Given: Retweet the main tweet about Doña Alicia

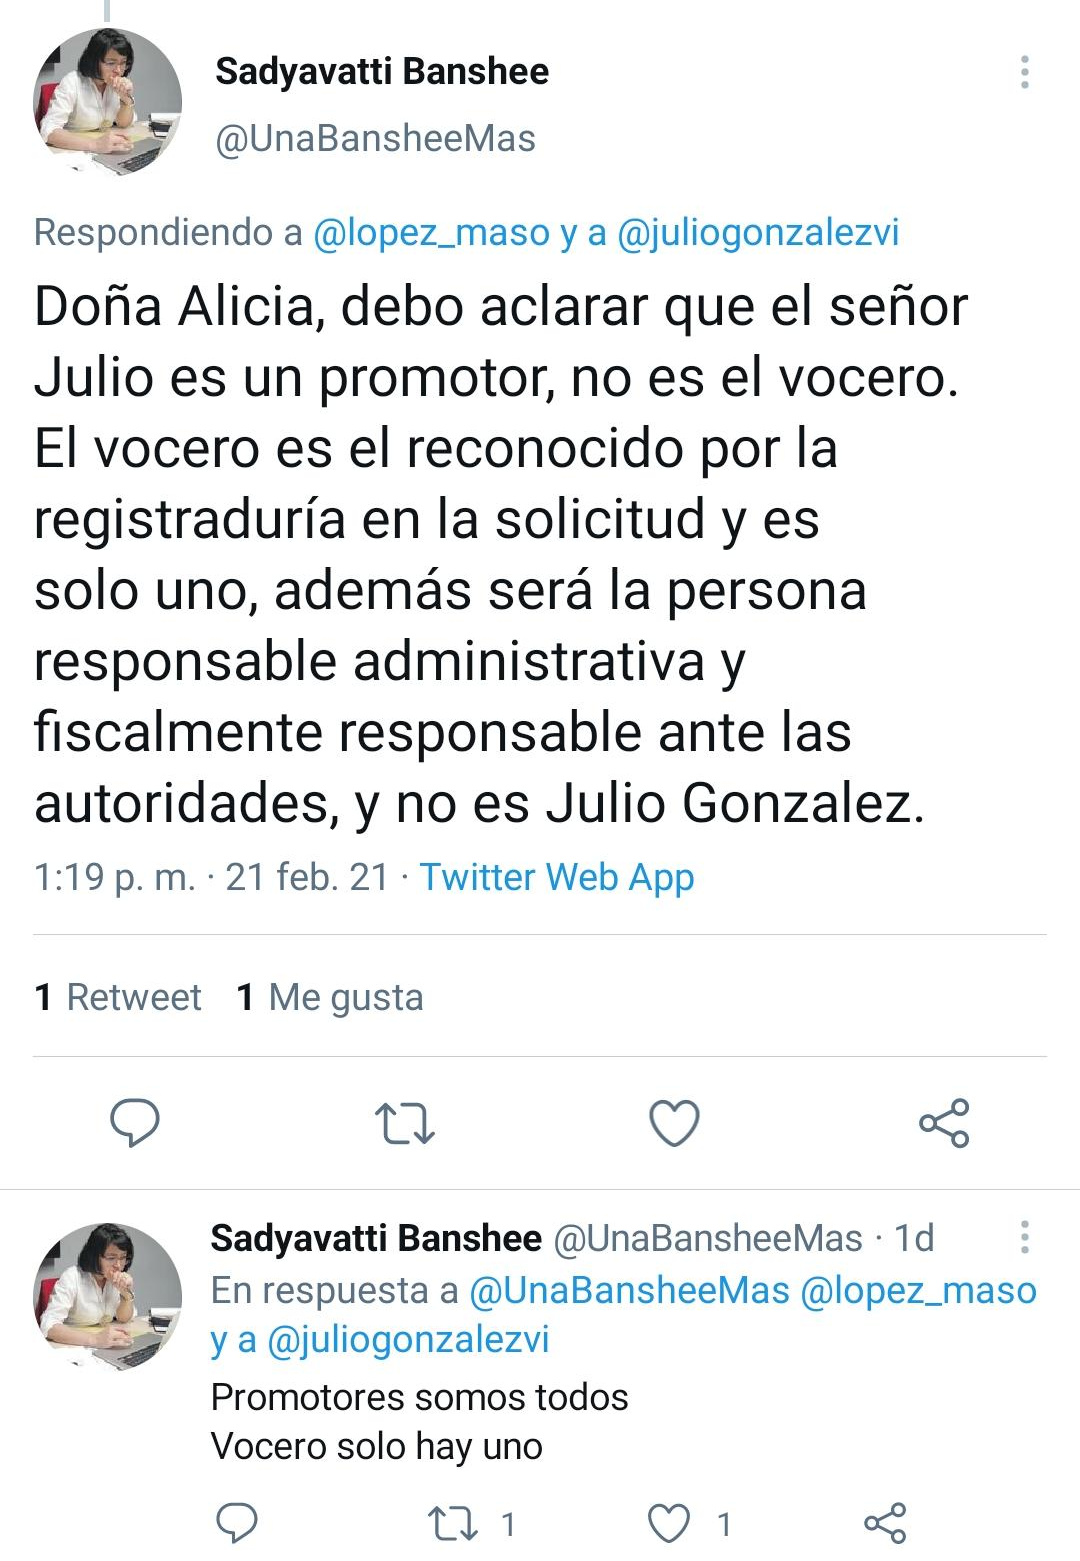Looking at the screenshot, I should [x=404, y=1123].
